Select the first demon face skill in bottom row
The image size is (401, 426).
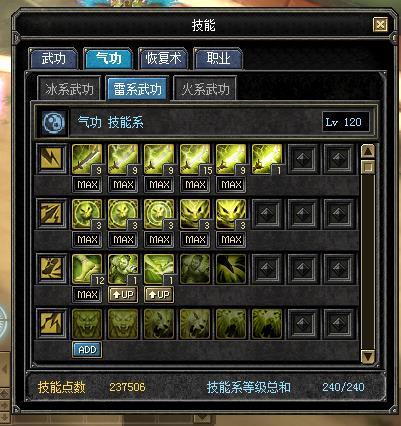pos(87,324)
